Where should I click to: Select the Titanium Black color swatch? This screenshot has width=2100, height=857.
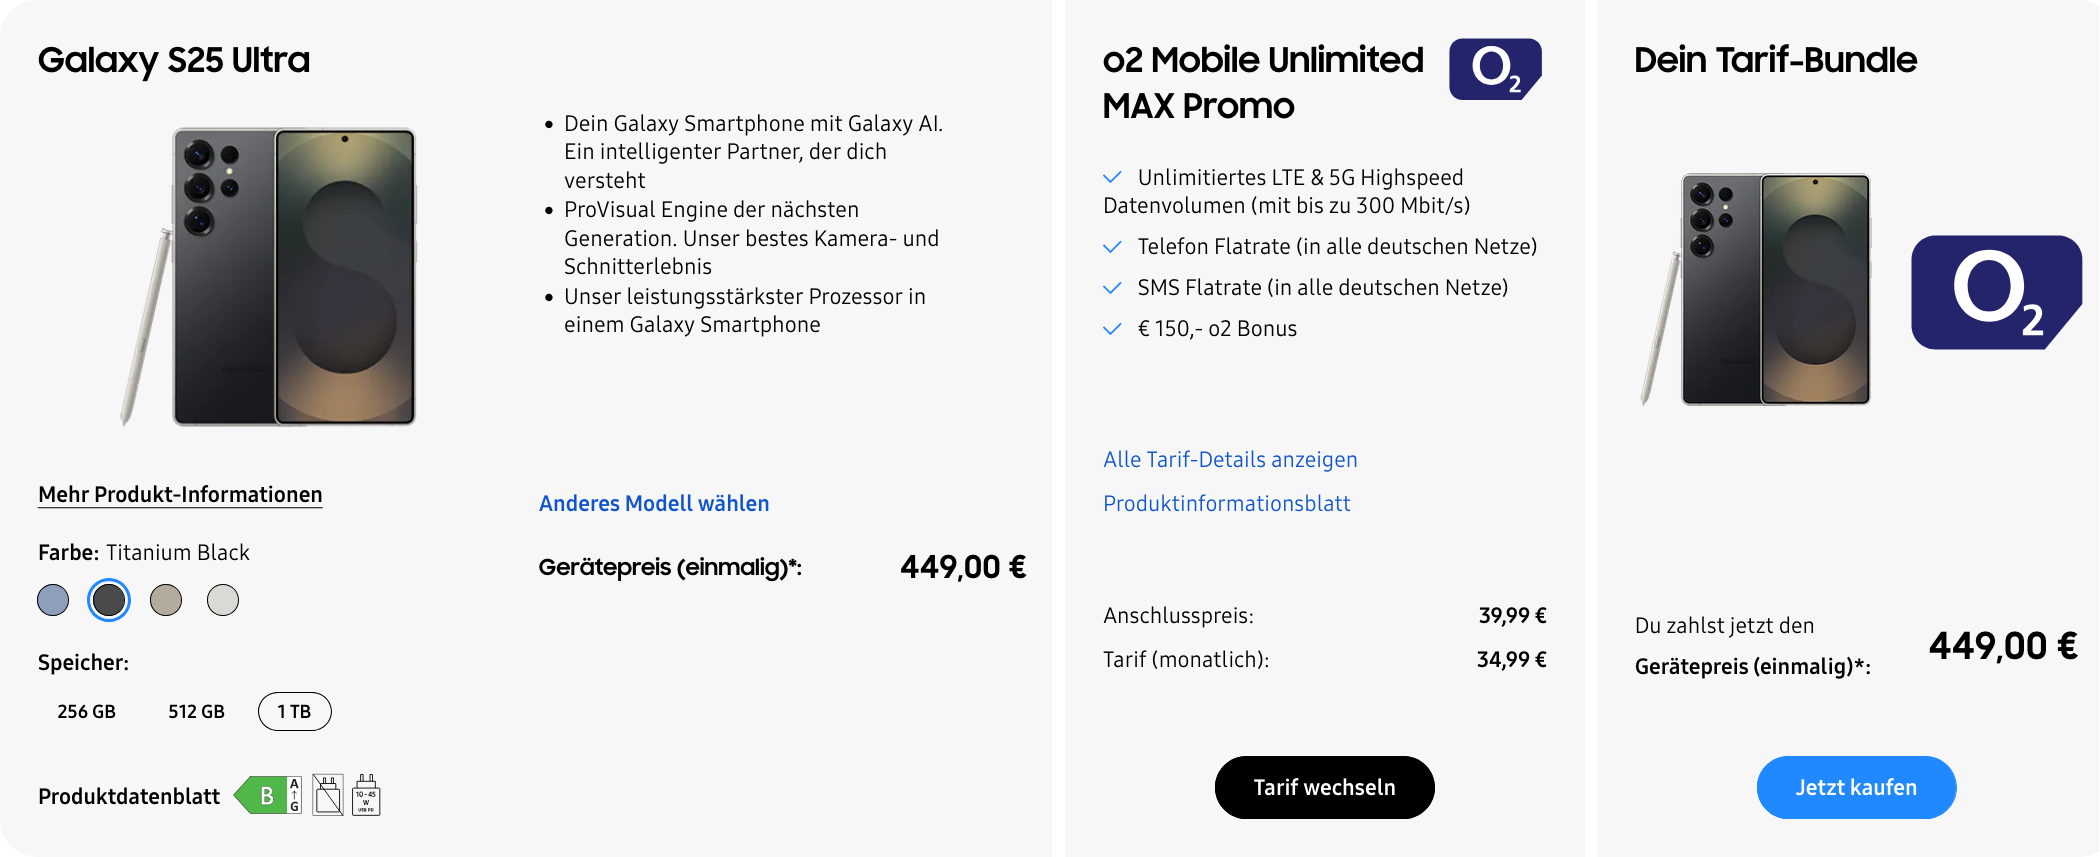pos(109,600)
